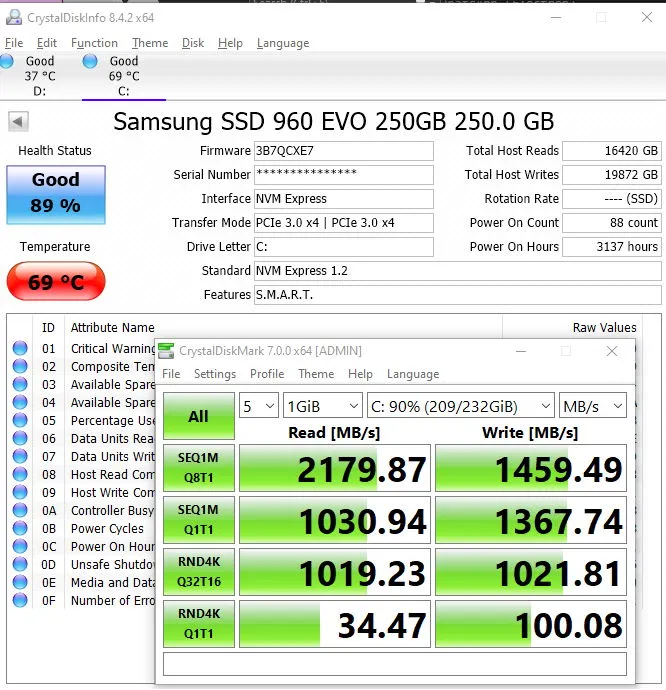Click the red 69 °C temperature indicator
The width and height of the screenshot is (666, 690).
[x=56, y=282]
